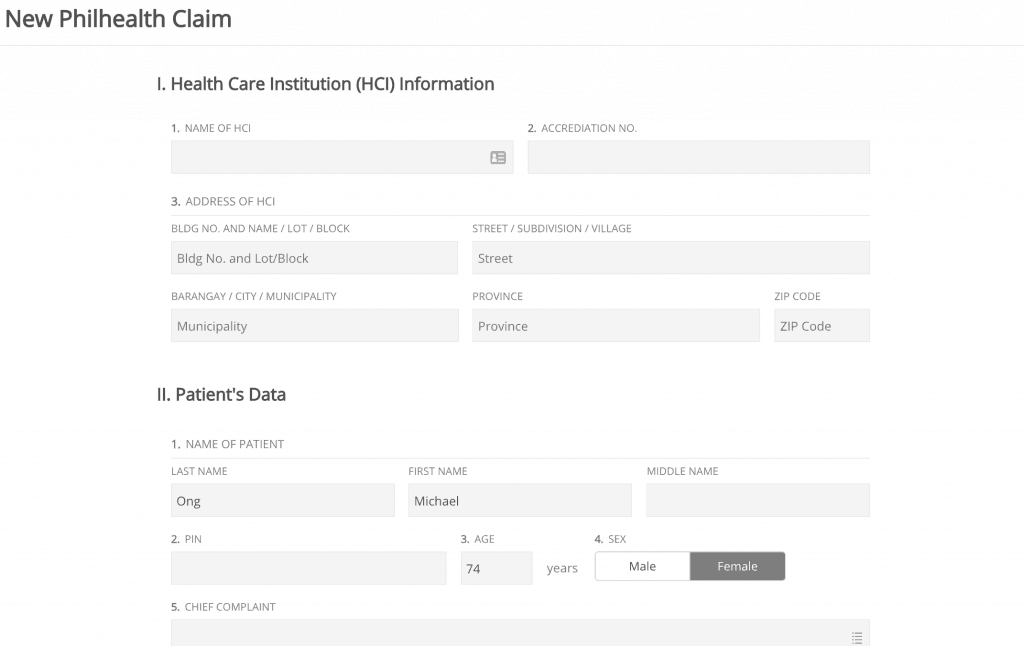Click the years unit text beside Age
The width and height of the screenshot is (1024, 646).
pos(562,568)
